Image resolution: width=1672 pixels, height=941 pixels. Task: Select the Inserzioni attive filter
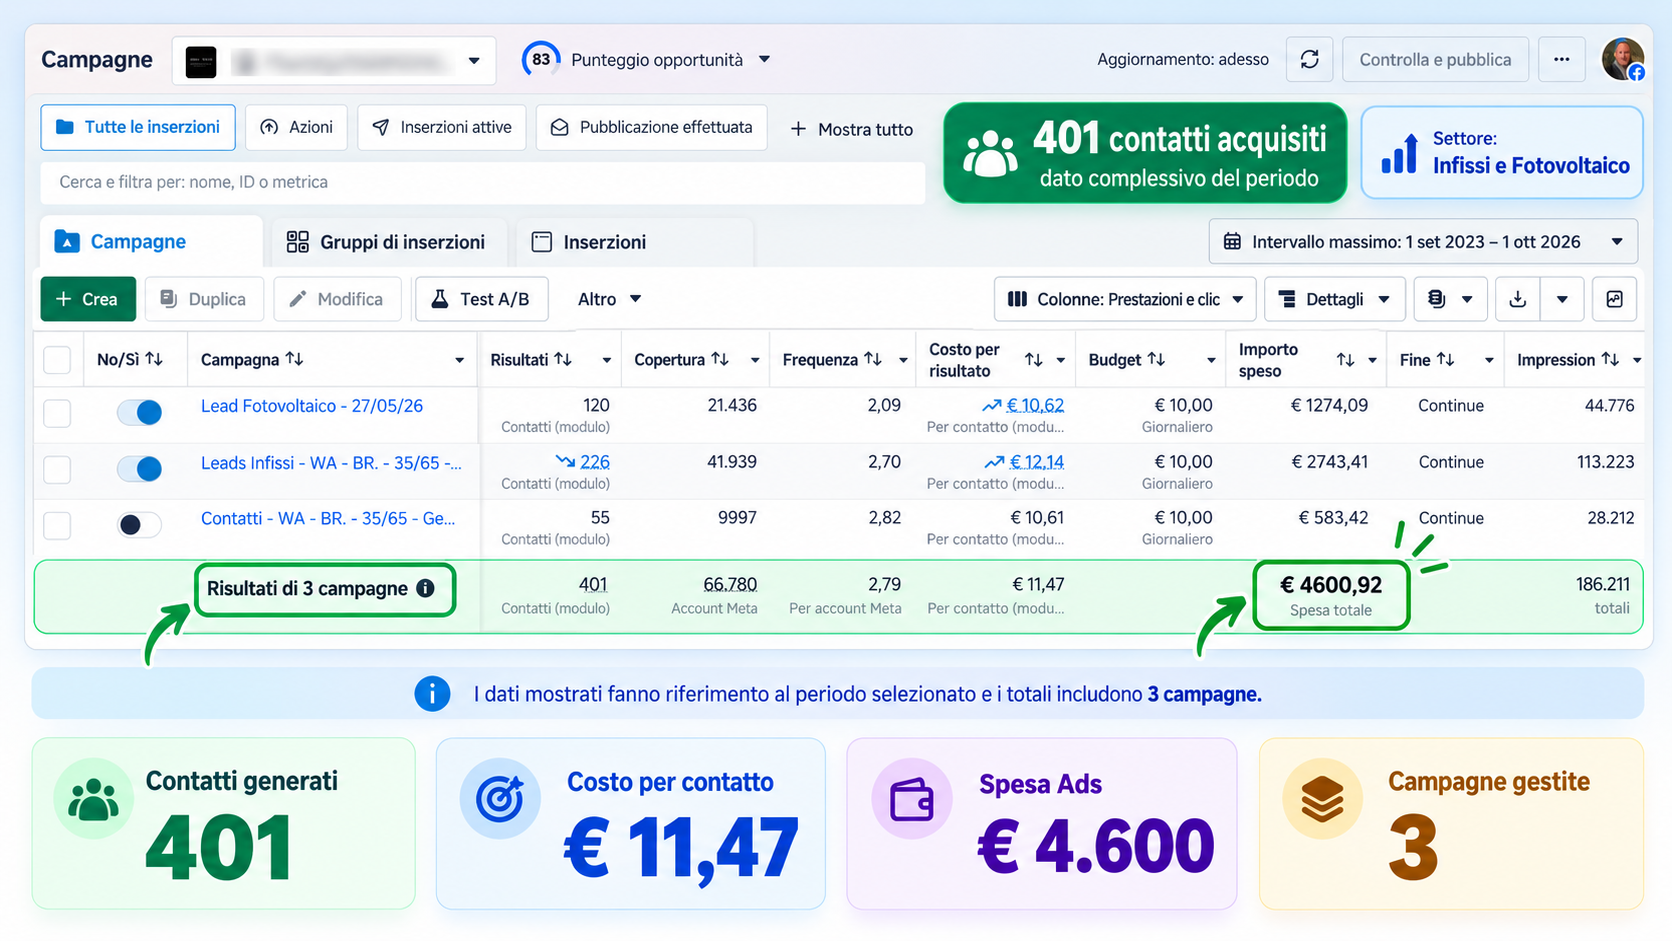[x=442, y=127]
